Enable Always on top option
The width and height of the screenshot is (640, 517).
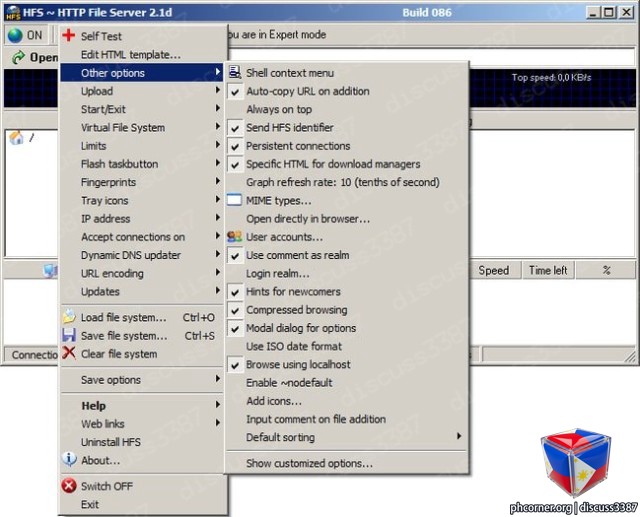(x=347, y=109)
